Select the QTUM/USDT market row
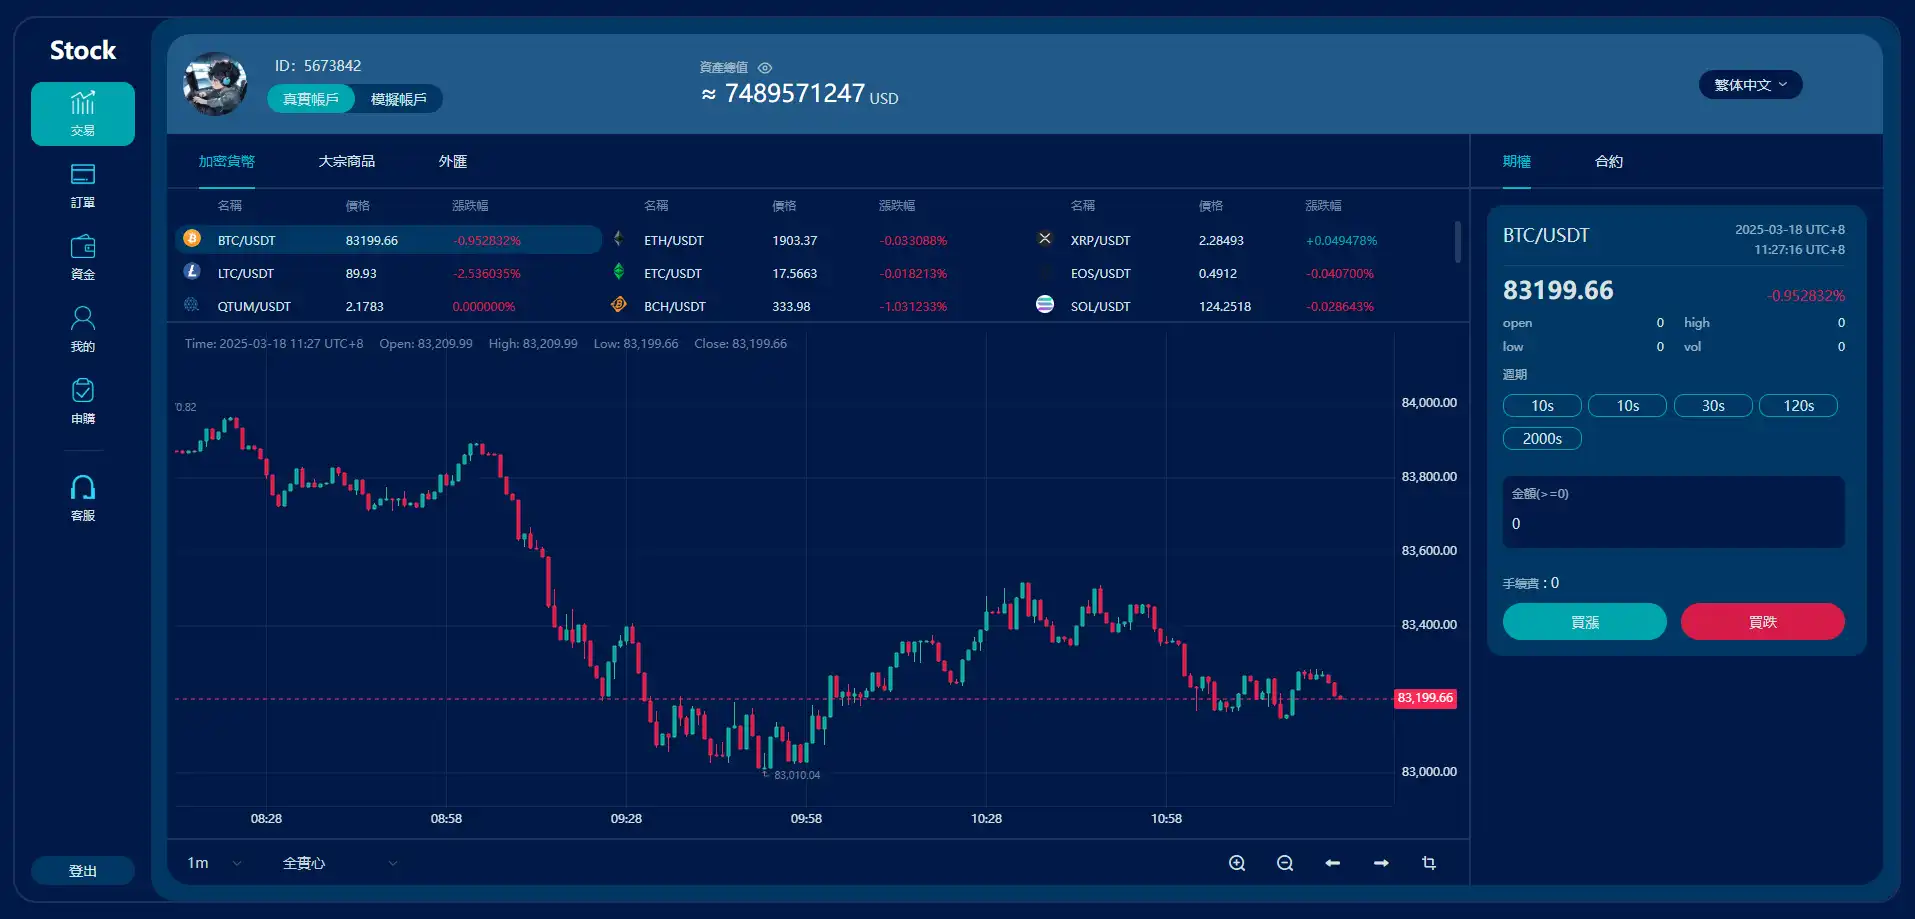The image size is (1915, 919). 389,306
